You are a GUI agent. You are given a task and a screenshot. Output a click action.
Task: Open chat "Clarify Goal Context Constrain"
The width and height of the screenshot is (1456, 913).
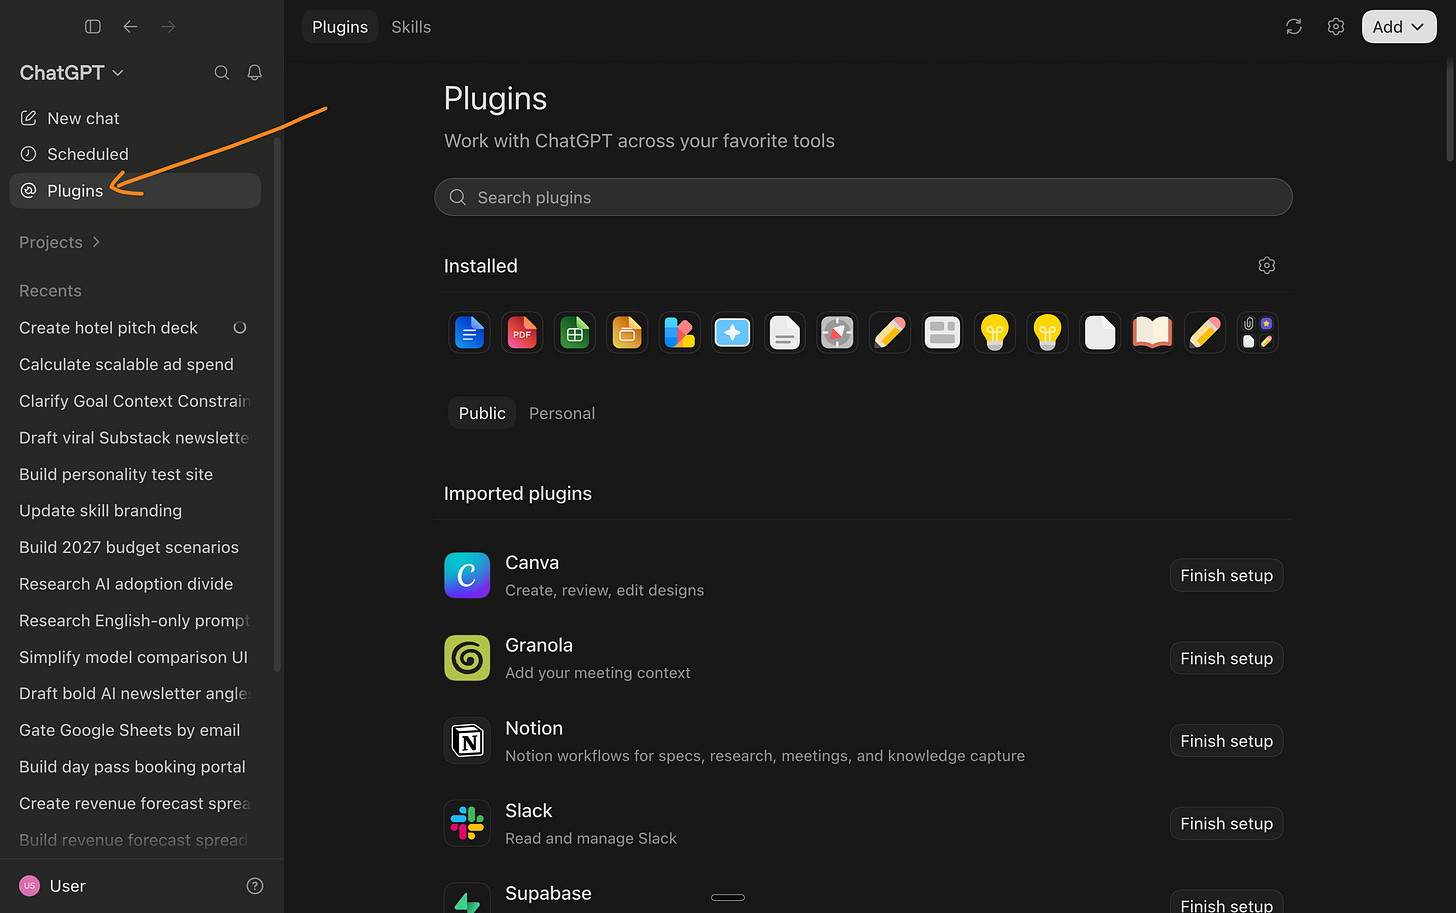[135, 401]
